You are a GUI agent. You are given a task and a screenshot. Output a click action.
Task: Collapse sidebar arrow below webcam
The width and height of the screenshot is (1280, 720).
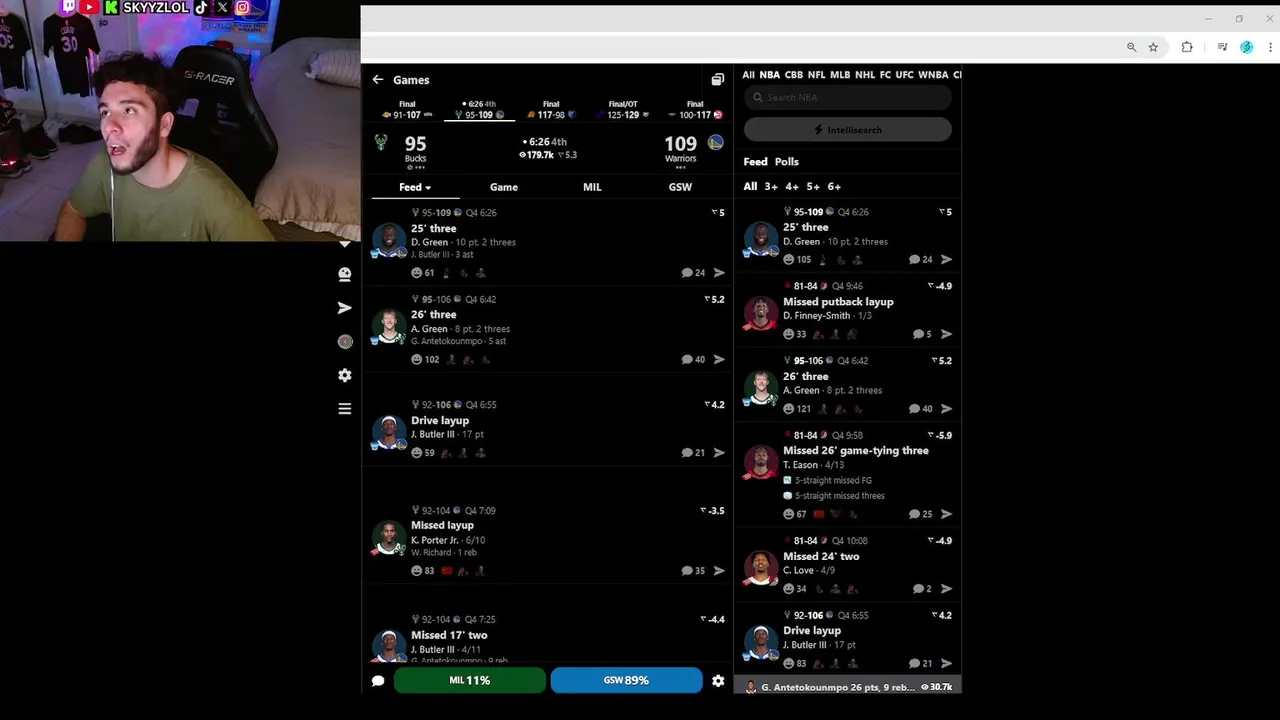(345, 244)
